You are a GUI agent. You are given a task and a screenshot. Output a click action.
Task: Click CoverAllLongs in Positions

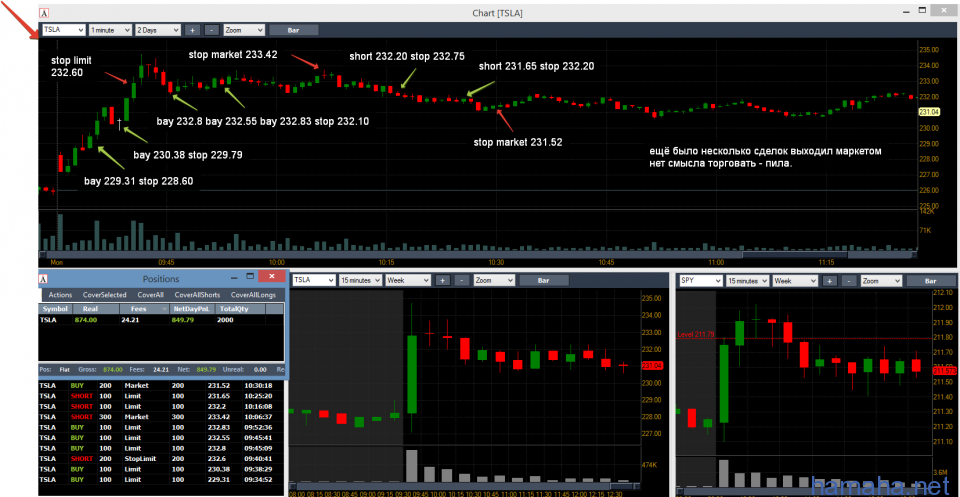(x=253, y=295)
